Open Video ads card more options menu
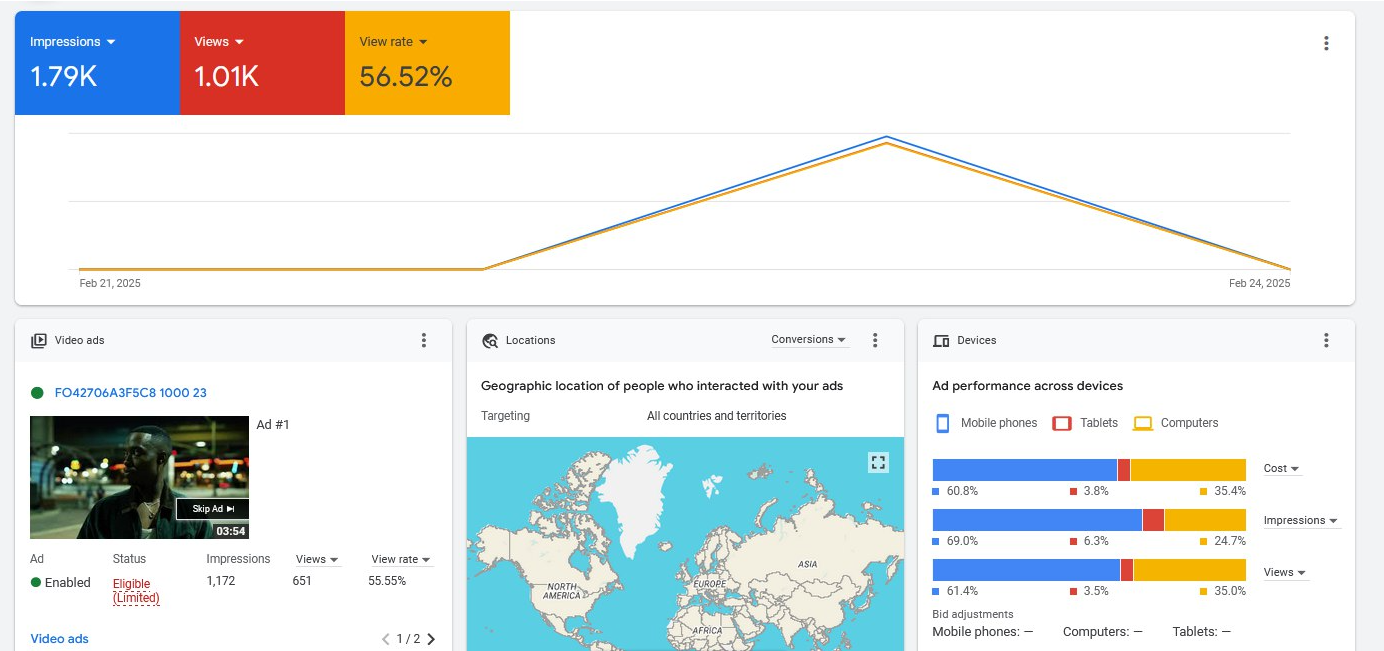Viewport: 1384px width, 651px height. coord(423,340)
